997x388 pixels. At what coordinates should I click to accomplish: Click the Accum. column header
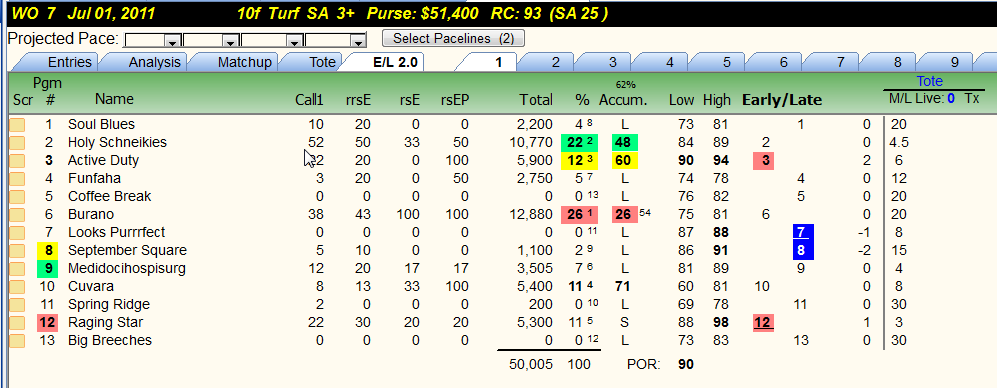[x=622, y=100]
